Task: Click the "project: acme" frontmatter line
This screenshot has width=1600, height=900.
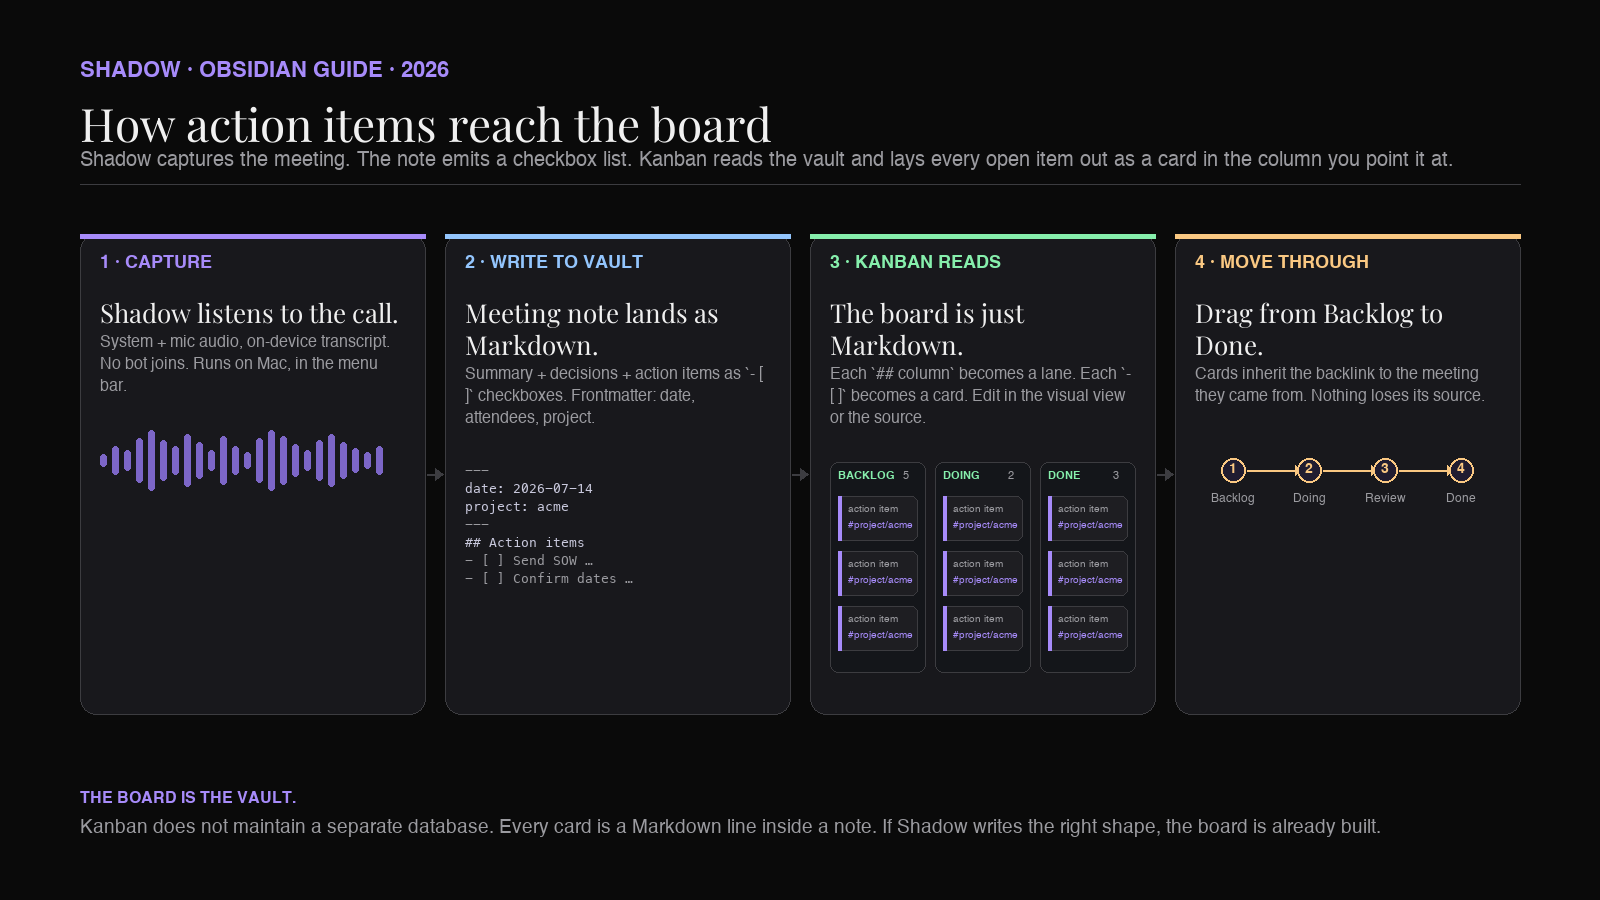Action: 517,507
